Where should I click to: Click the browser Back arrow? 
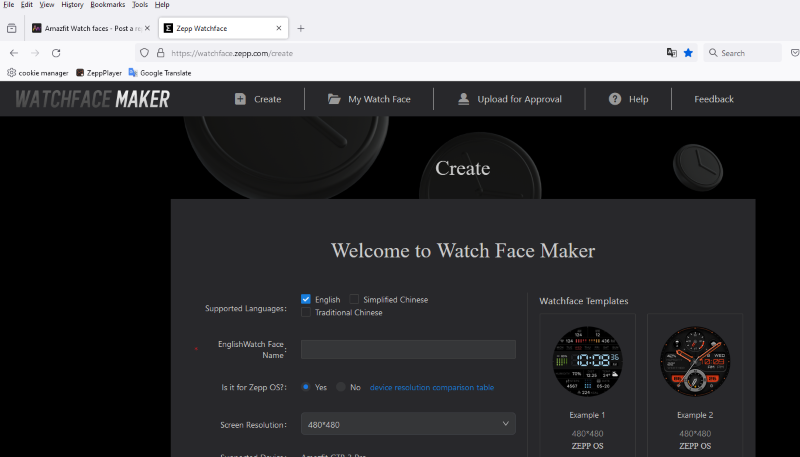click(x=14, y=53)
